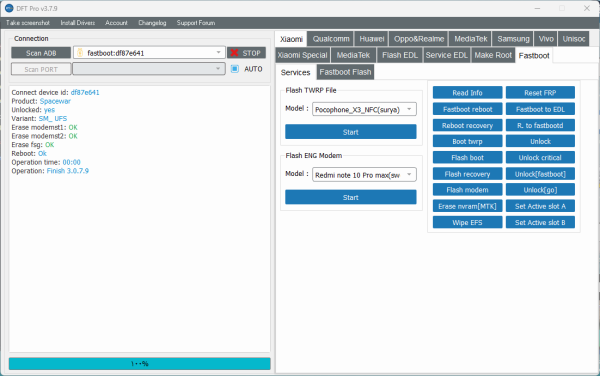This screenshot has width=600, height=376.
Task: Click the Scan PORT button
Action: (x=41, y=69)
